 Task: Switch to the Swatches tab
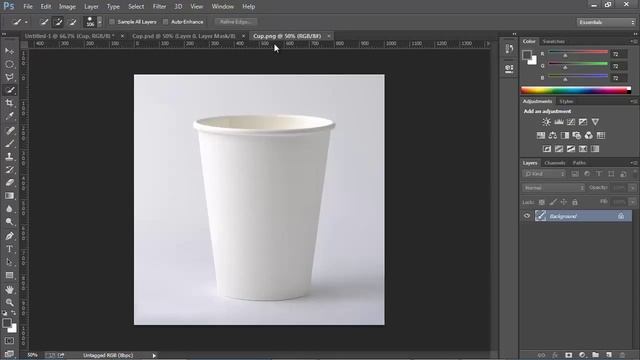(x=553, y=41)
